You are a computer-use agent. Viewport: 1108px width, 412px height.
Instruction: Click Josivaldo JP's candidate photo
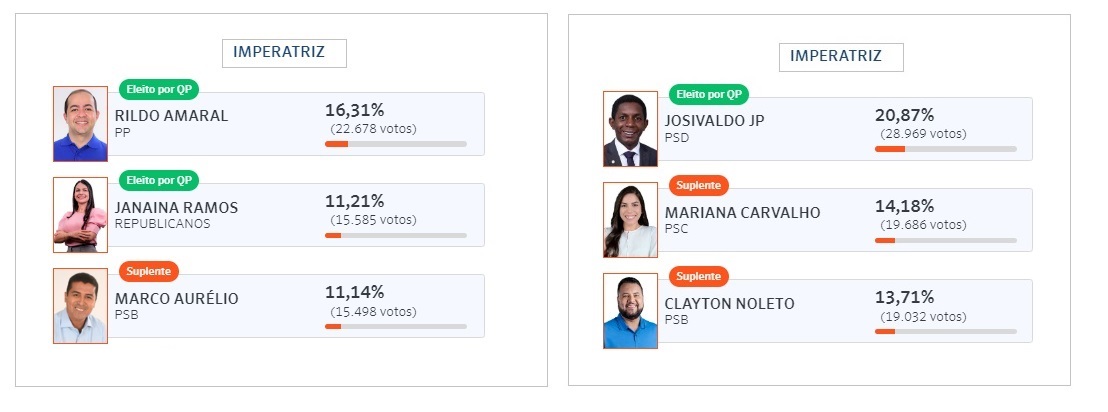631,129
